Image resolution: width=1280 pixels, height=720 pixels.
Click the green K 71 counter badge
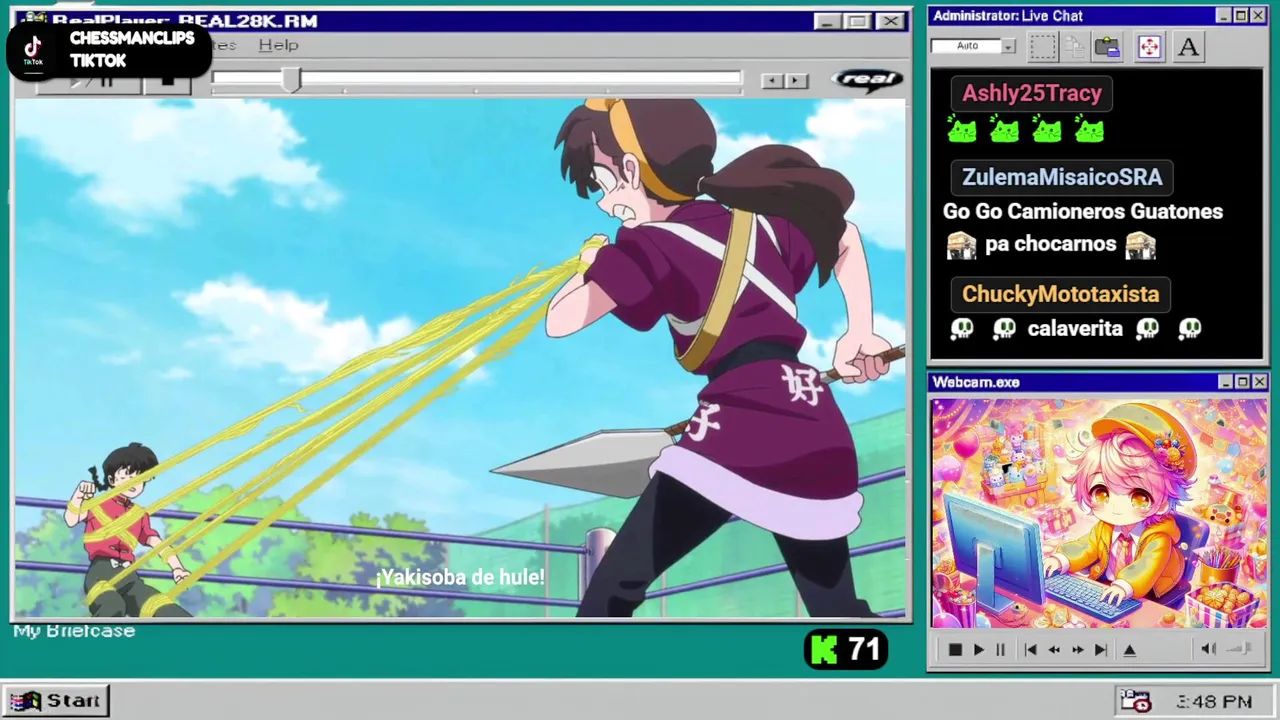coord(846,650)
